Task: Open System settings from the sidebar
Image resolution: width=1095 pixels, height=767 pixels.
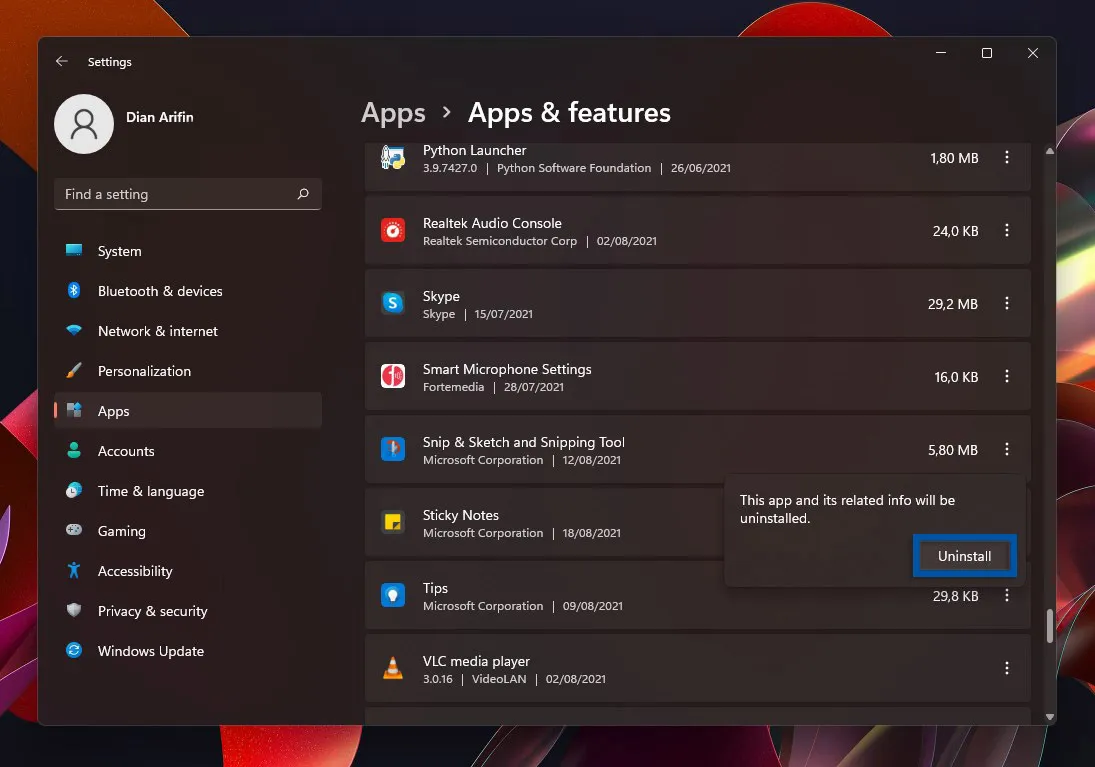Action: click(118, 251)
